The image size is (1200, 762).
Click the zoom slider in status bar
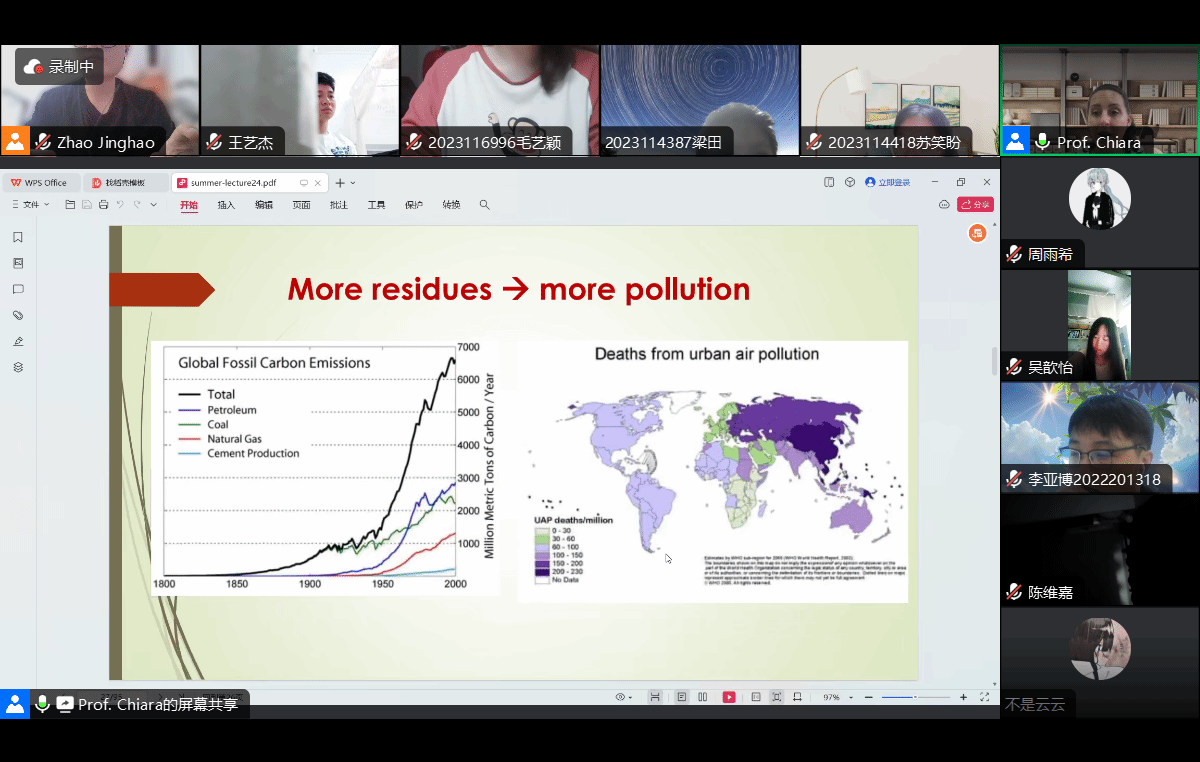click(914, 697)
